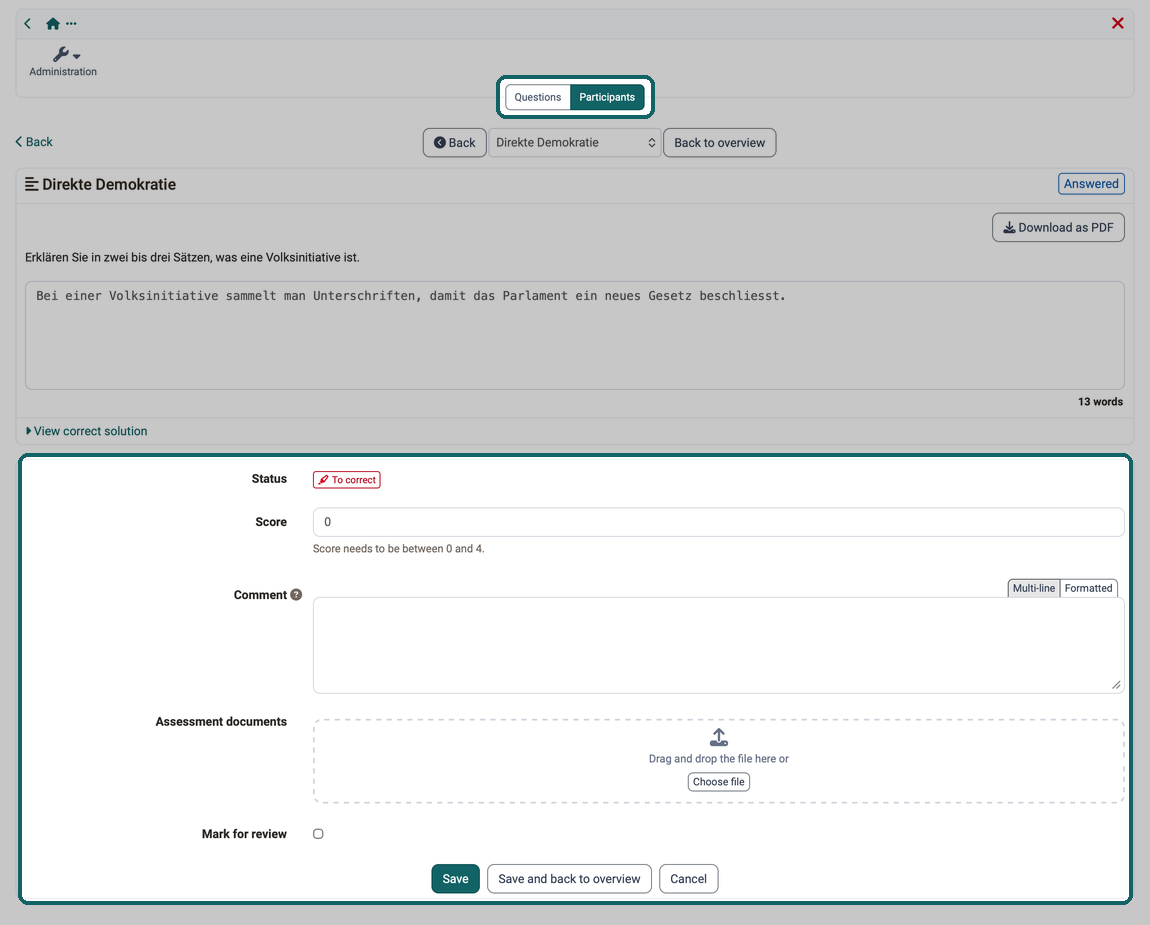Click the '13 words' count text
The width and height of the screenshot is (1150, 925).
tap(1100, 402)
